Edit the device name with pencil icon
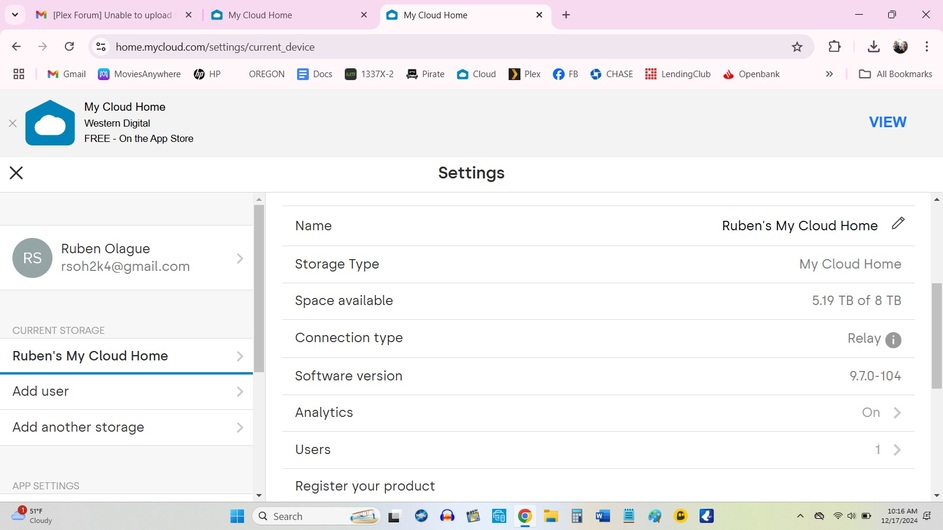The width and height of the screenshot is (943, 530). tap(898, 224)
